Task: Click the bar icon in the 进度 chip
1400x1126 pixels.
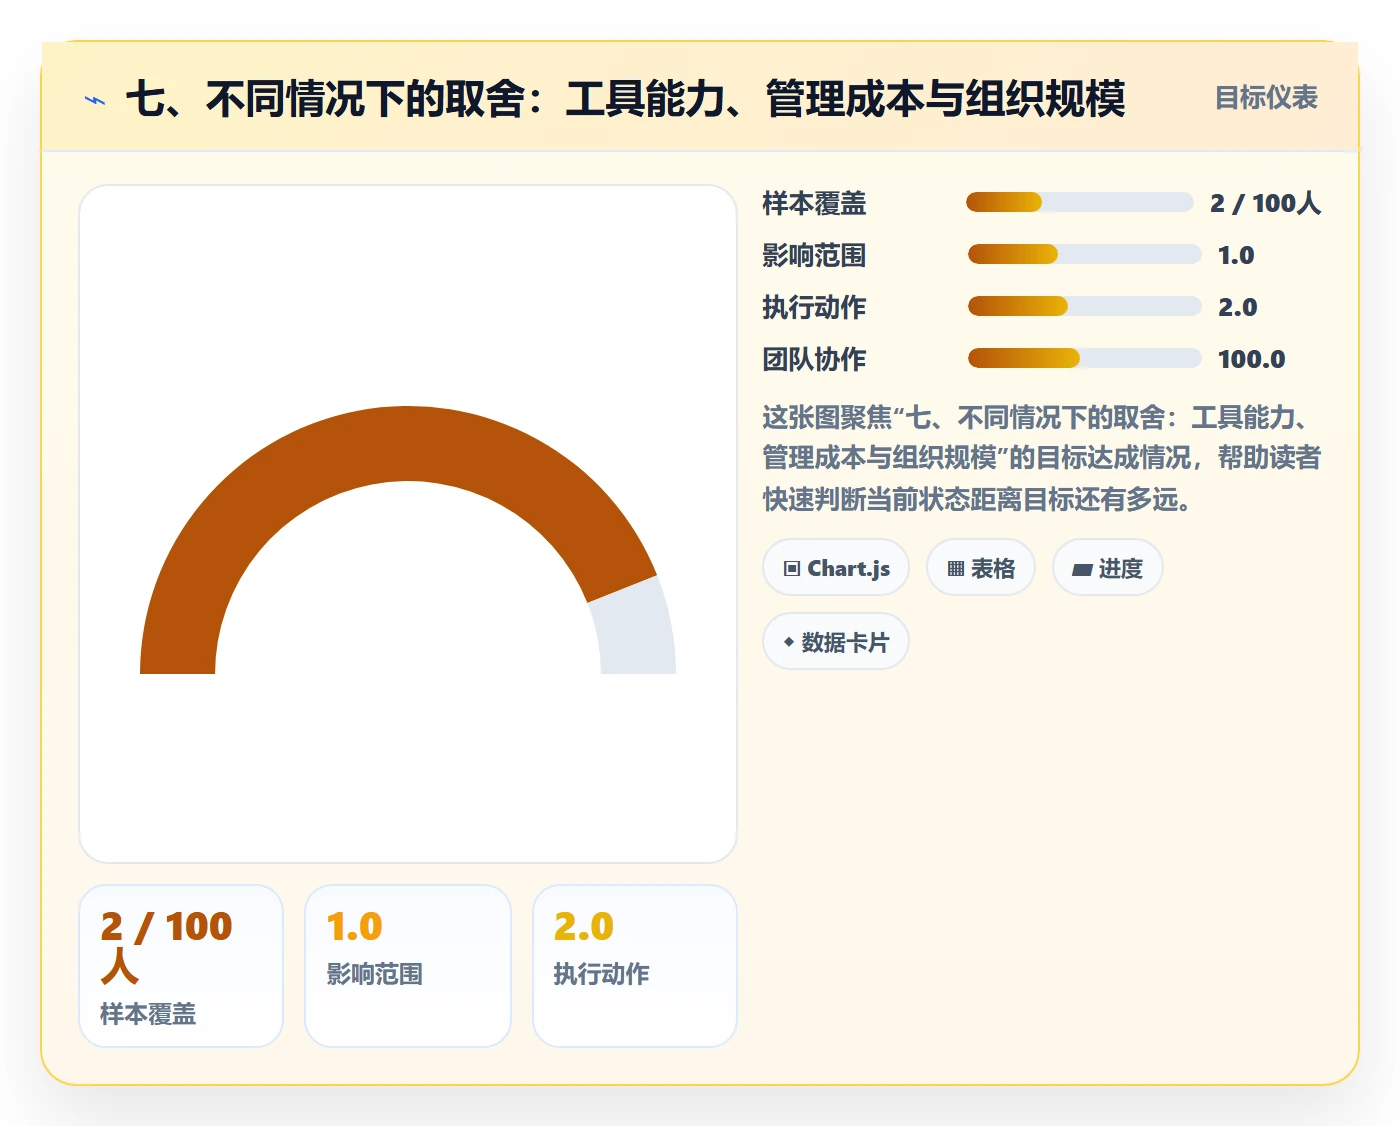Action: coord(1082,570)
